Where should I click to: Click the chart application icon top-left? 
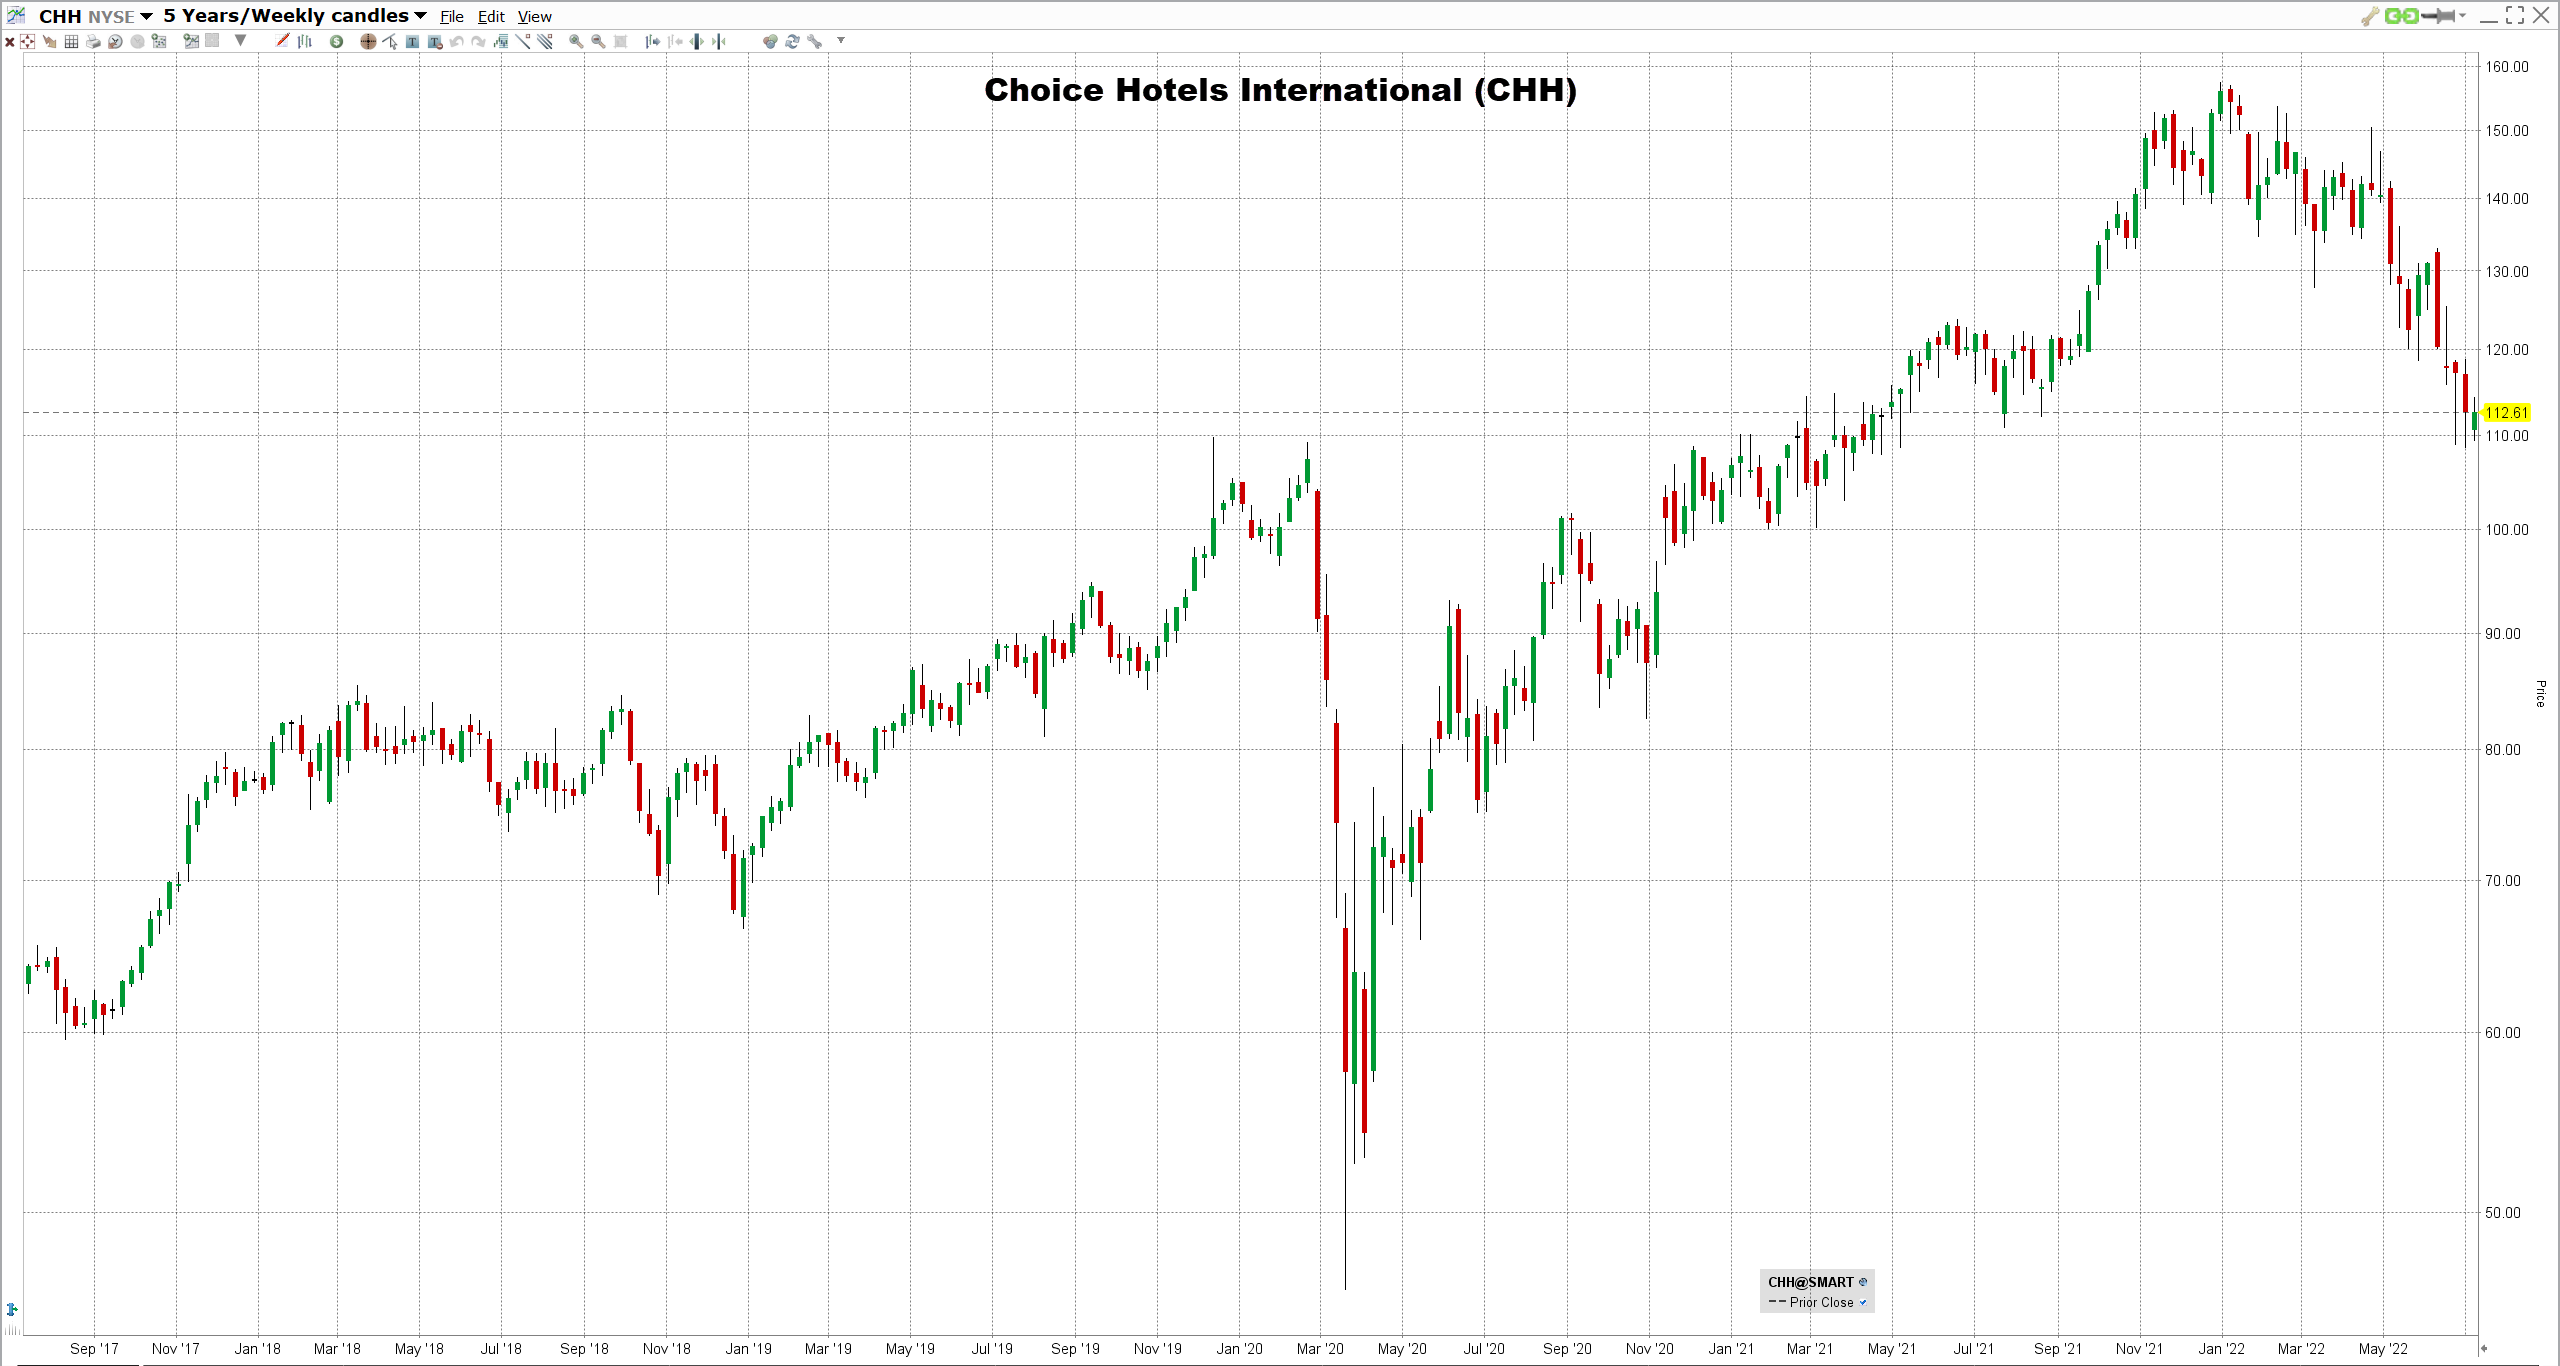coord(16,15)
